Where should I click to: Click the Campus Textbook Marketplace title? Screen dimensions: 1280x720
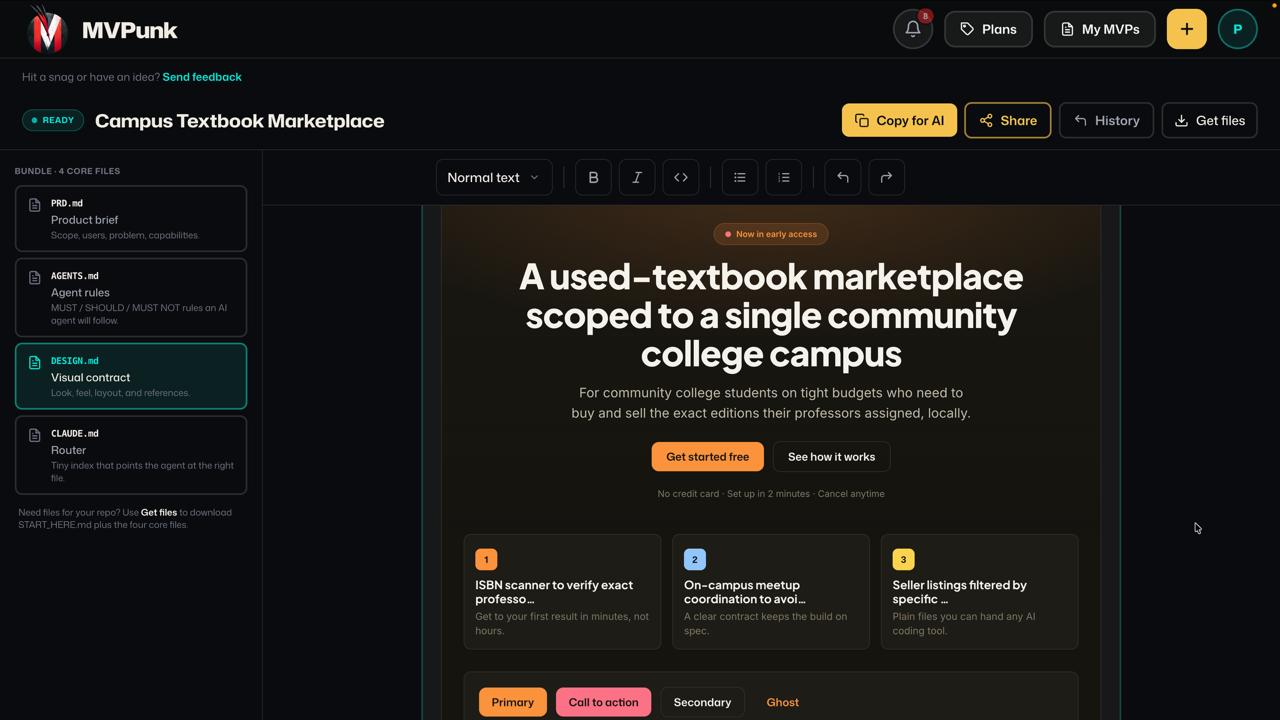(239, 120)
